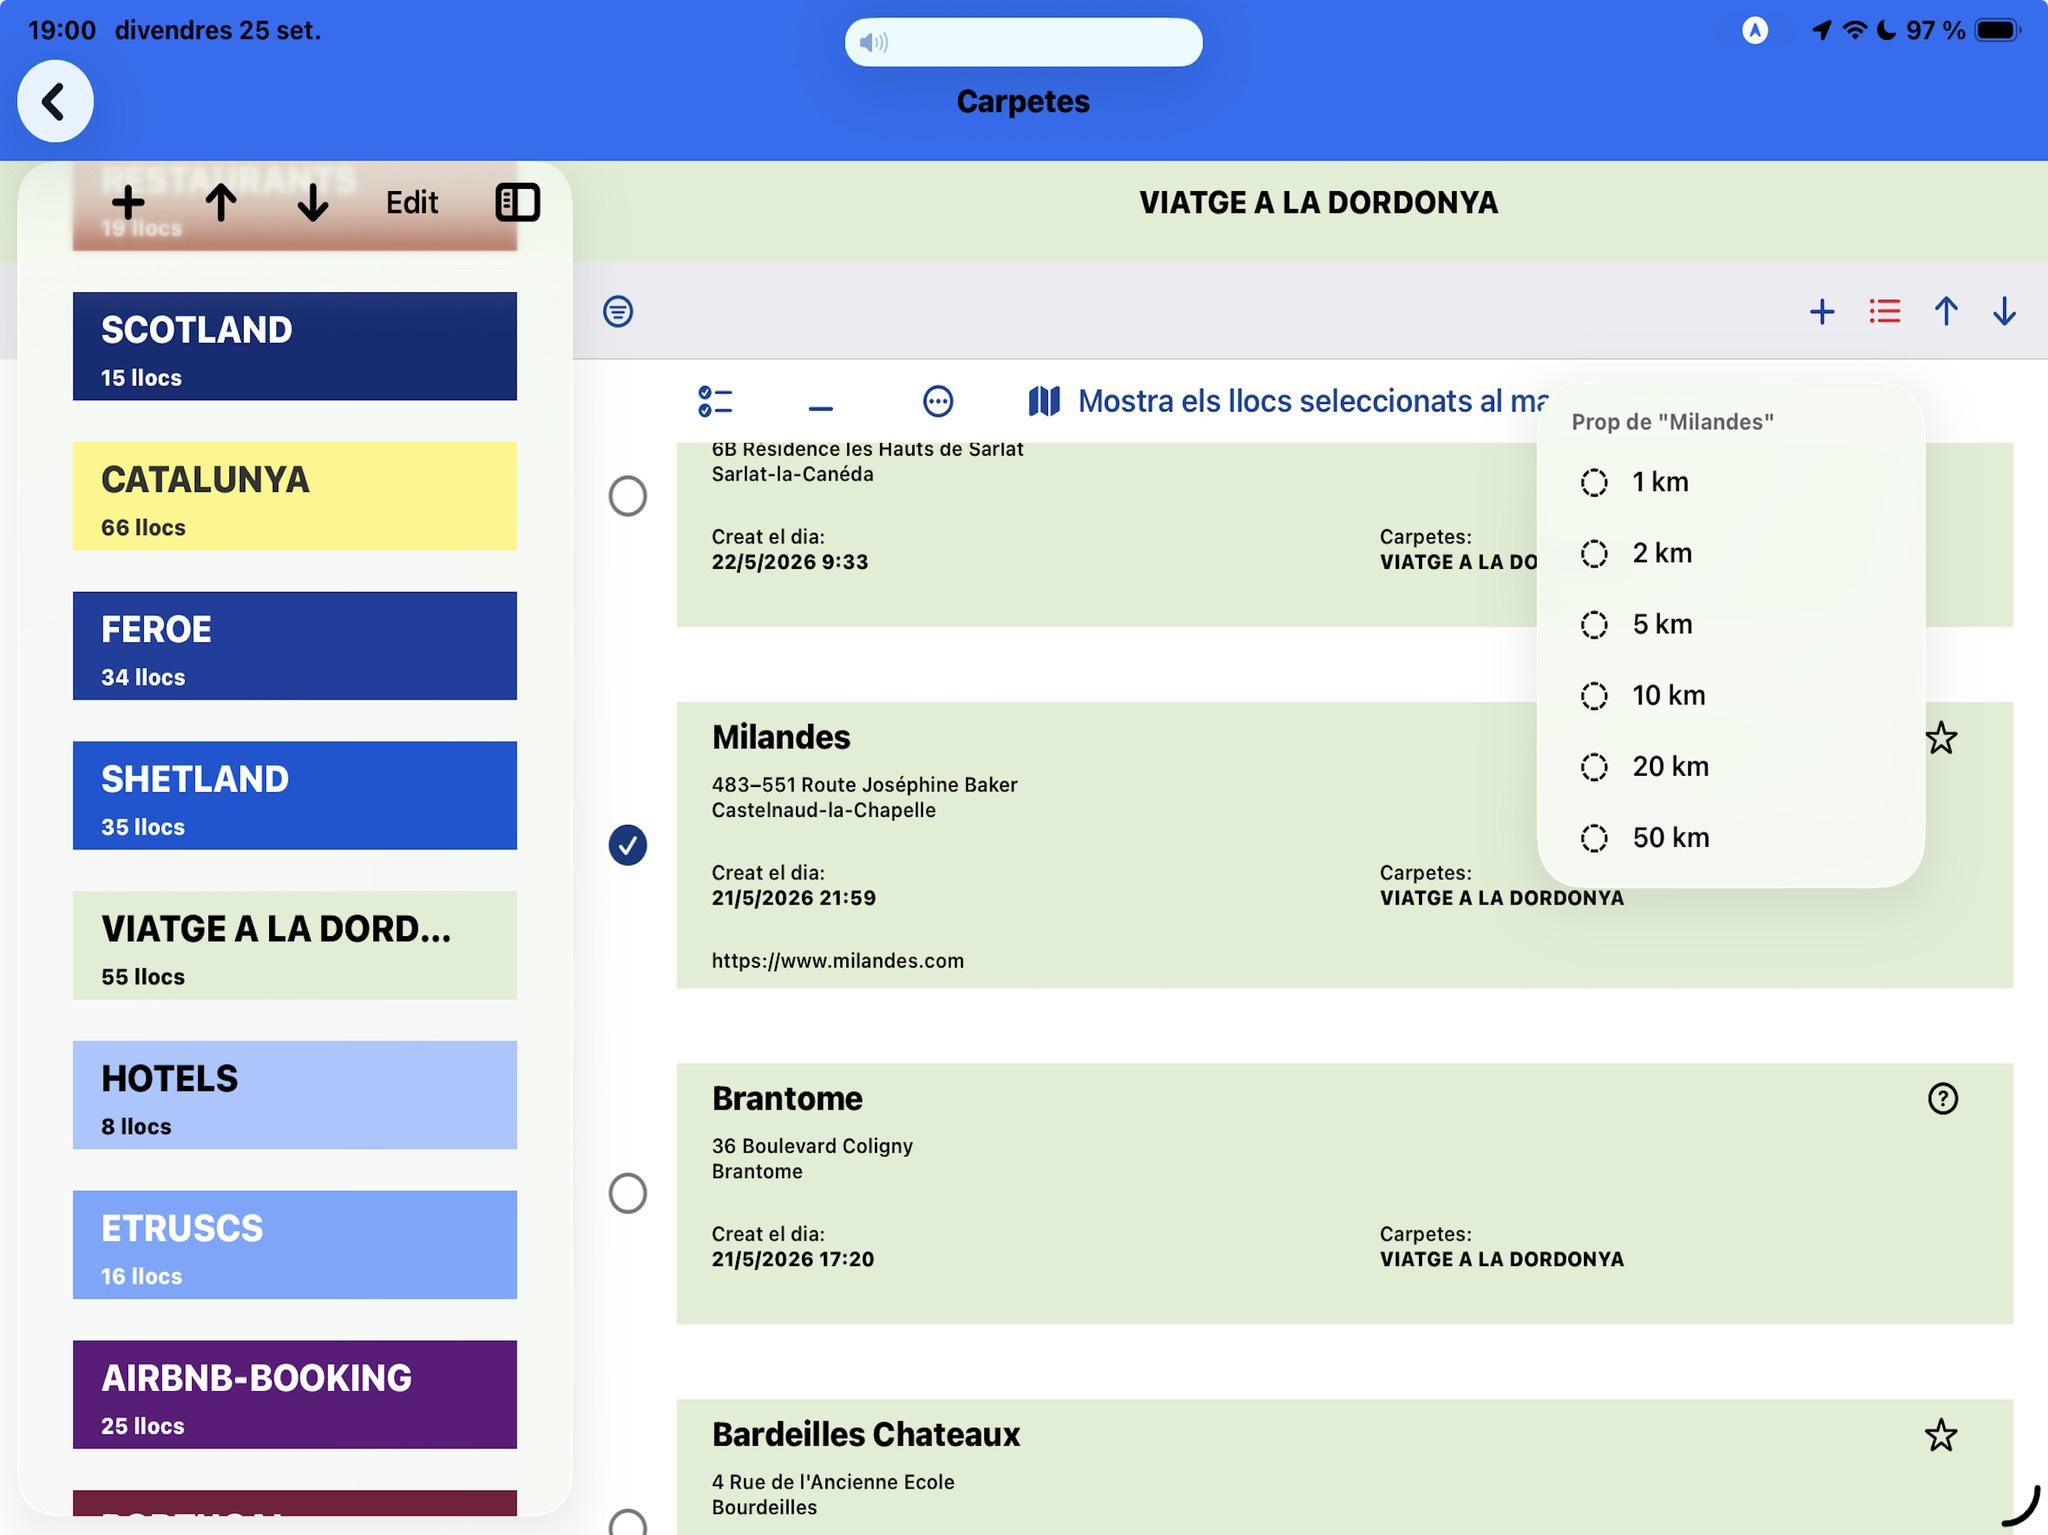Star the Milandes place
This screenshot has width=2048, height=1535.
[1941, 739]
